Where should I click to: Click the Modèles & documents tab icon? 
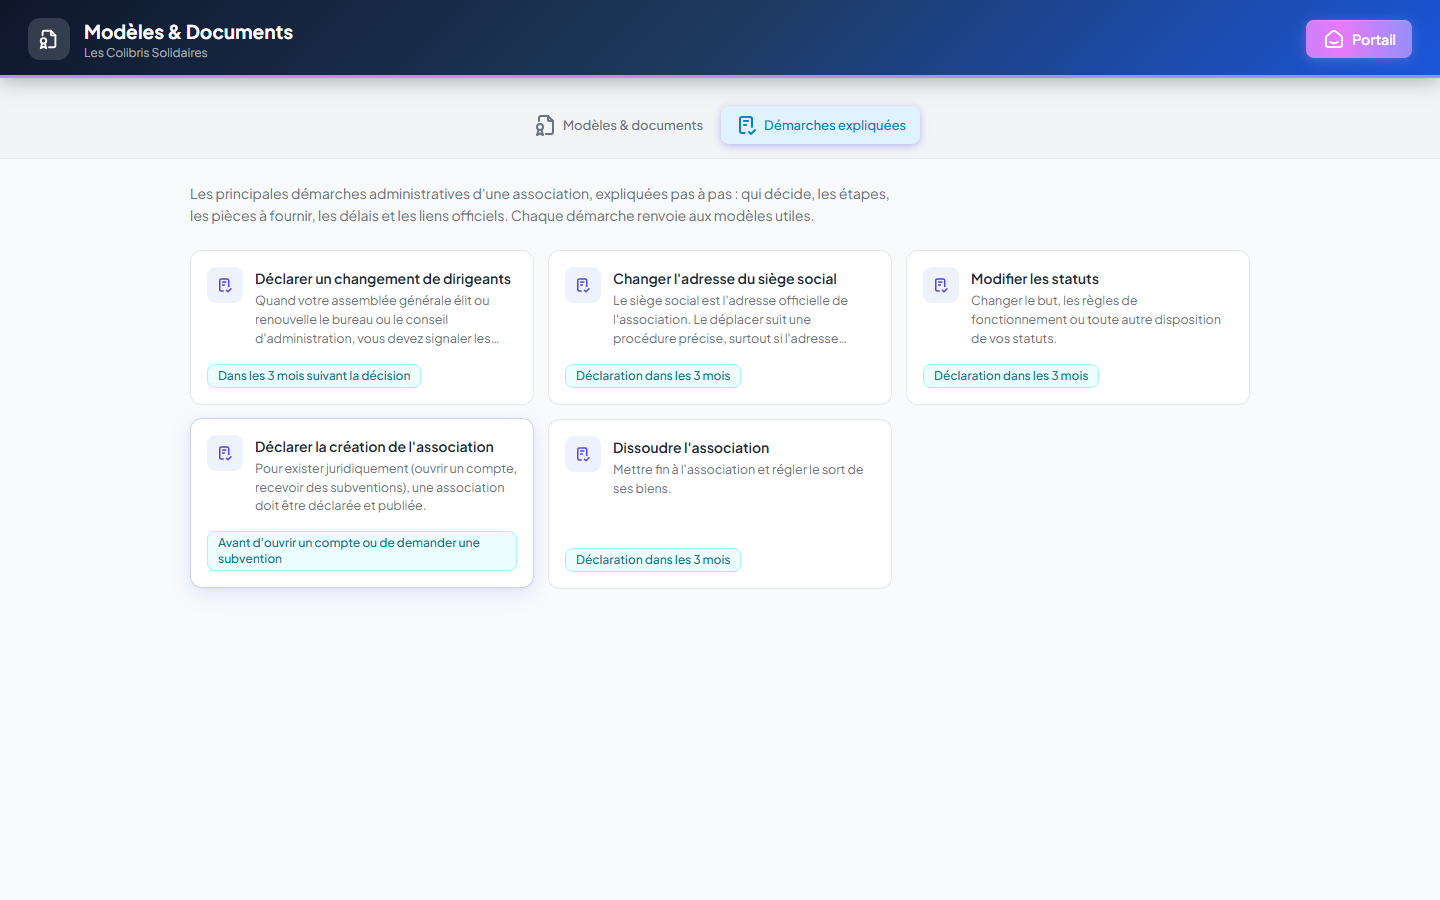[x=545, y=125]
